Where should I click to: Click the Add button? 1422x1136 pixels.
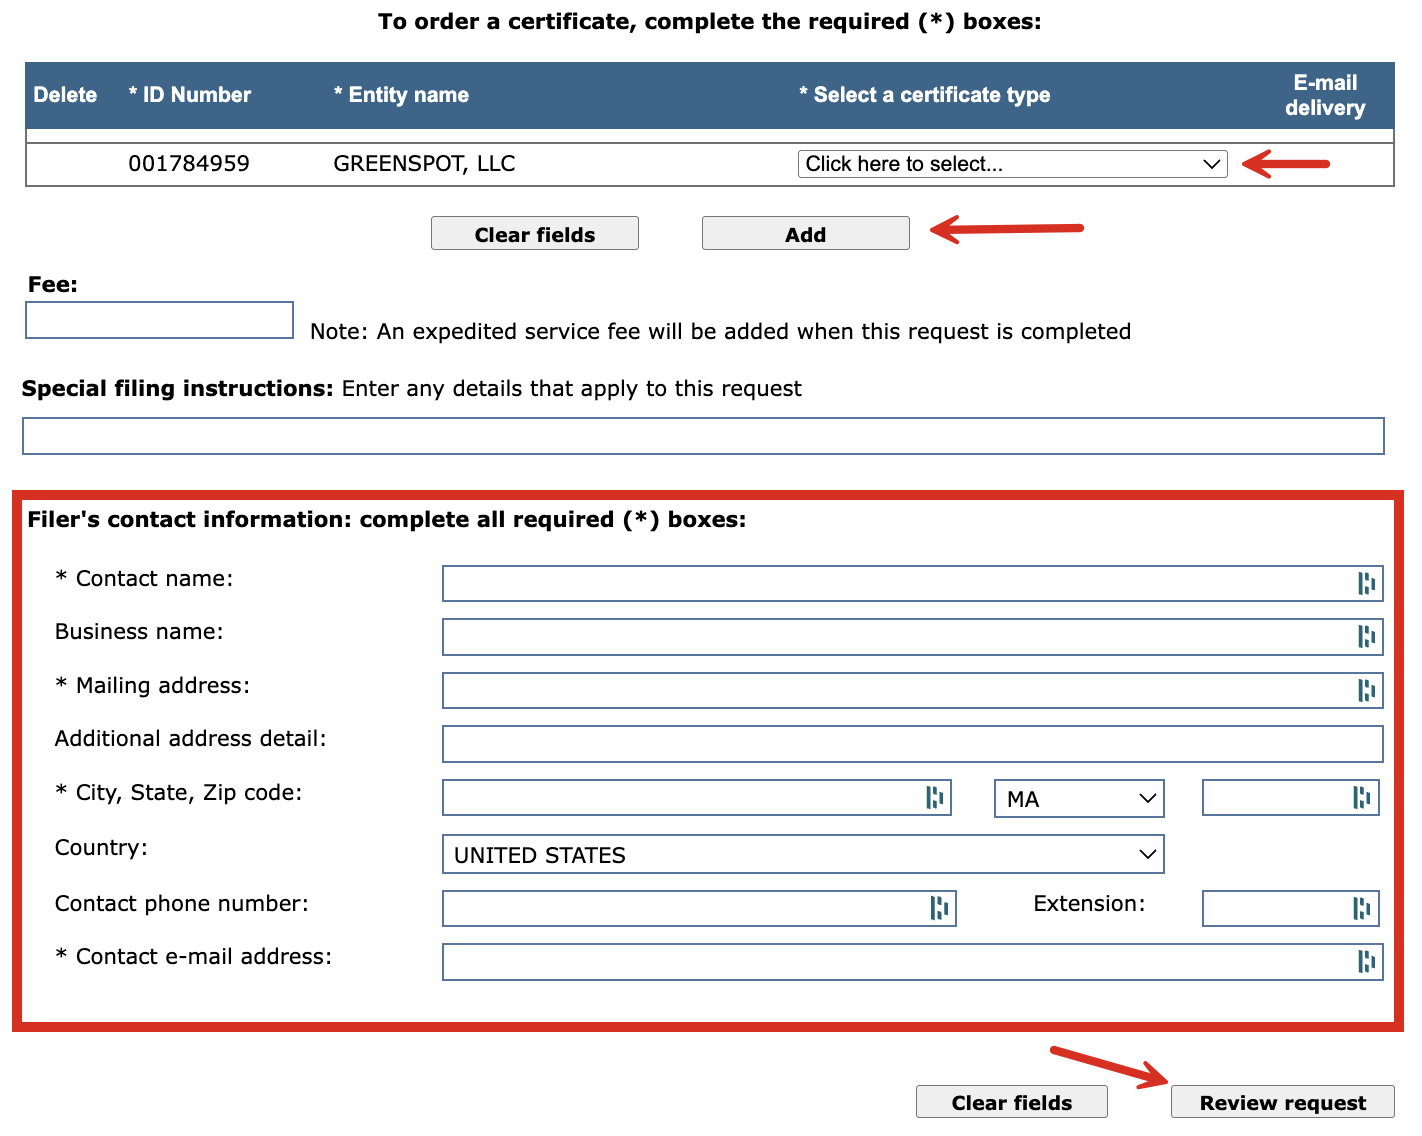[805, 234]
